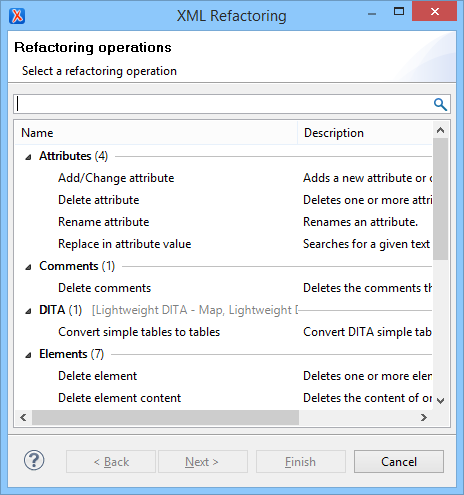Click the Finish button
The width and height of the screenshot is (464, 495).
(301, 462)
